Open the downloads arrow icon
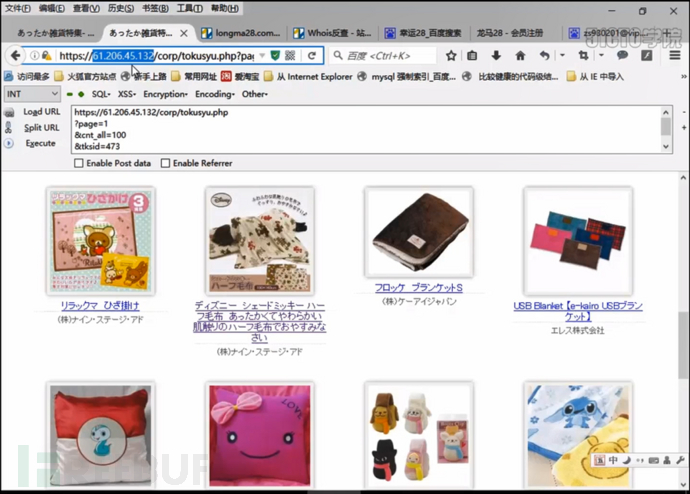The width and height of the screenshot is (690, 494). (496, 56)
